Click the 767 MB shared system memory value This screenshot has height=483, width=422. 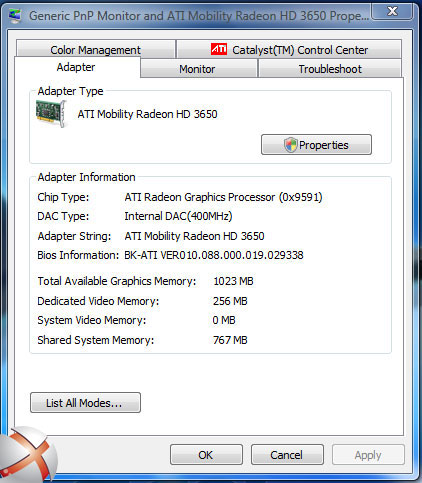[x=230, y=340]
